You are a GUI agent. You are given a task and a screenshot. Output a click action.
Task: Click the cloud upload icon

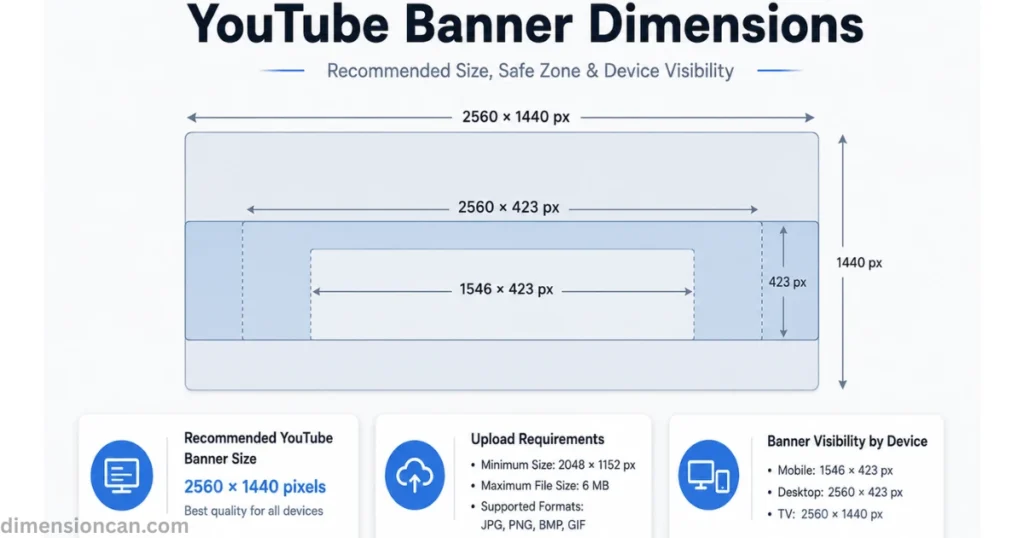point(415,475)
